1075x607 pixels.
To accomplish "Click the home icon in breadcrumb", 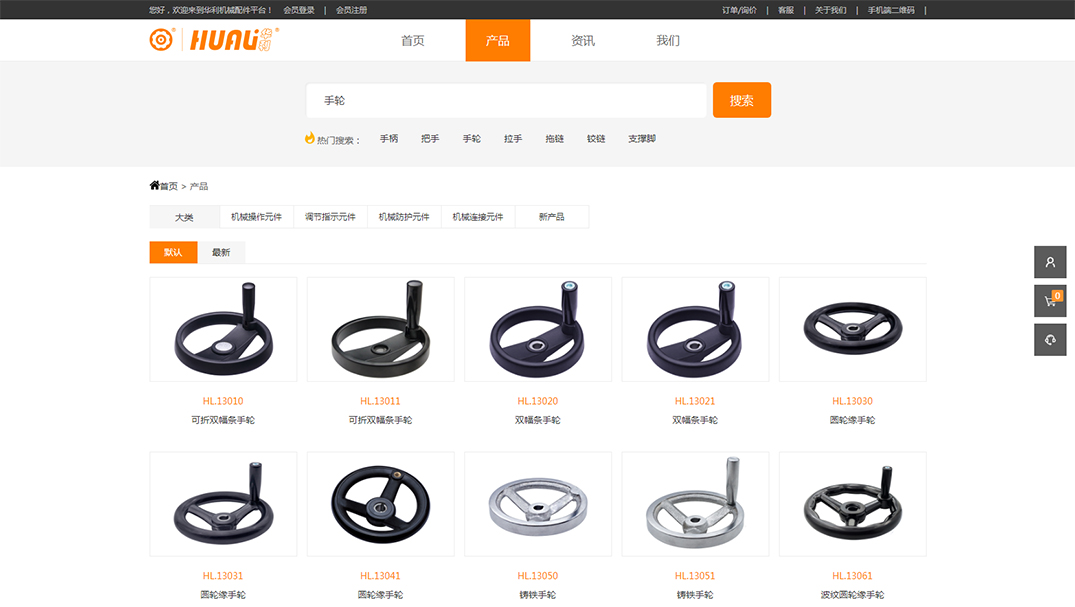I will [x=155, y=185].
